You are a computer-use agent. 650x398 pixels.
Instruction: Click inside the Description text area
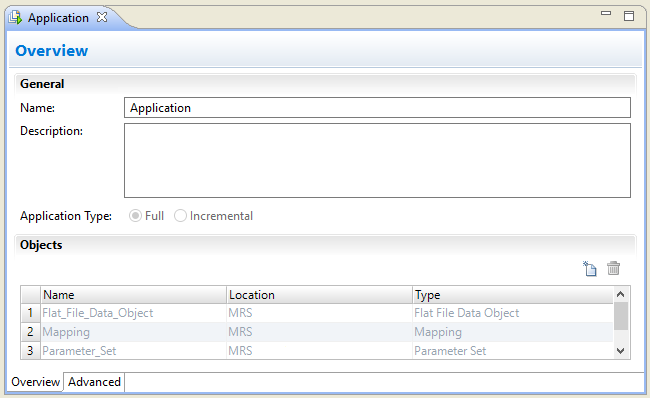tap(377, 160)
